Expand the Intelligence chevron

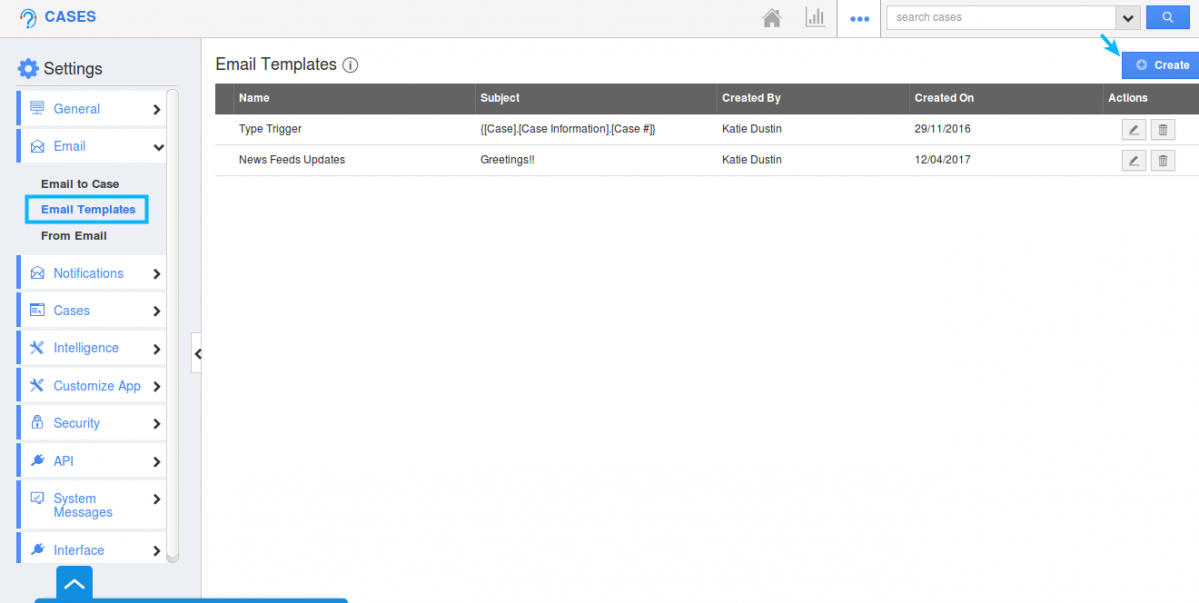pos(157,349)
